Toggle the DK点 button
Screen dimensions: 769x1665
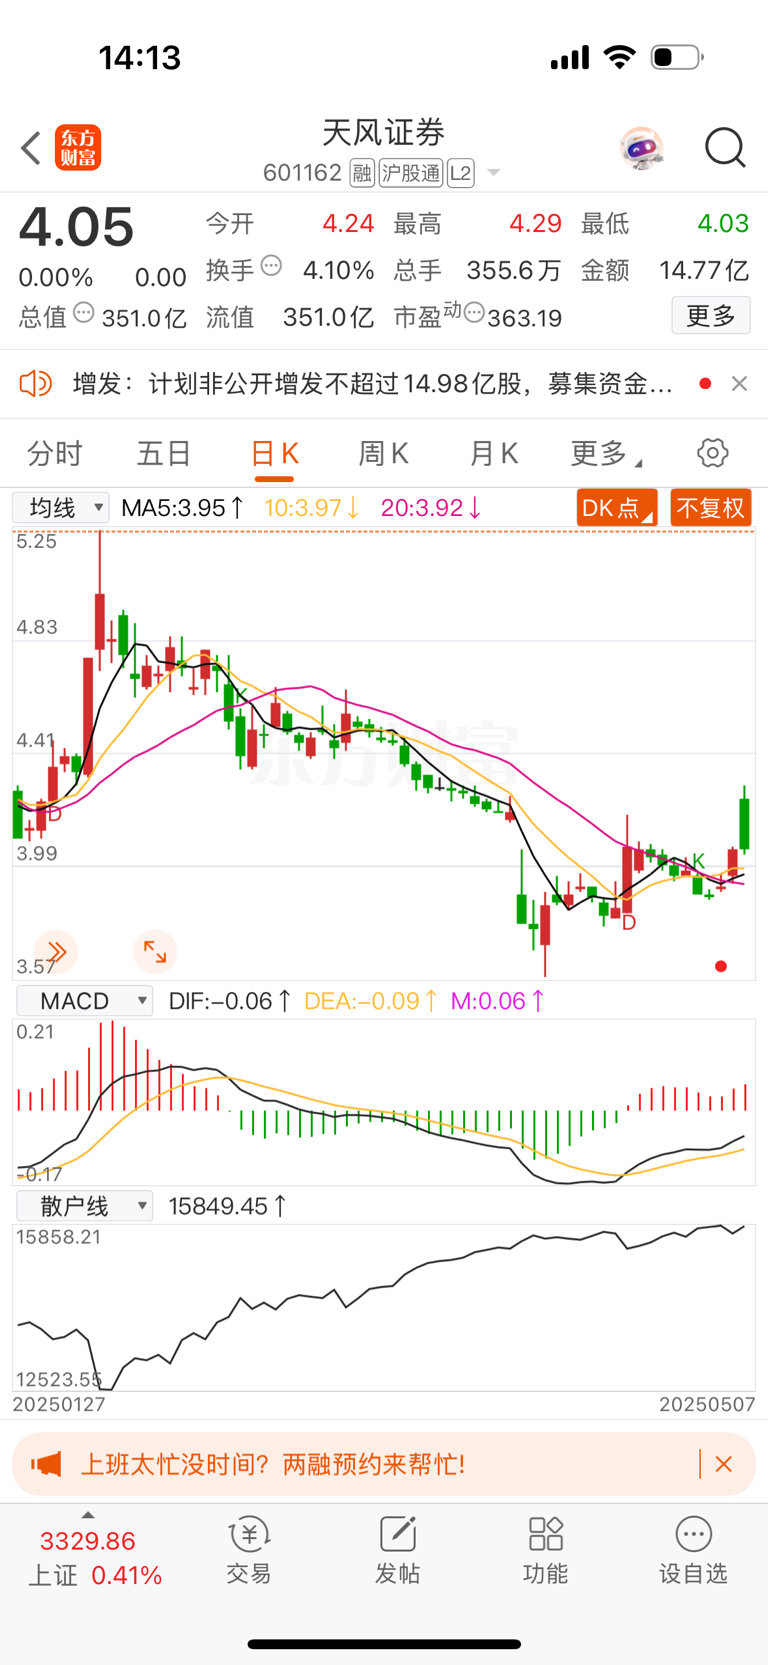[x=617, y=508]
